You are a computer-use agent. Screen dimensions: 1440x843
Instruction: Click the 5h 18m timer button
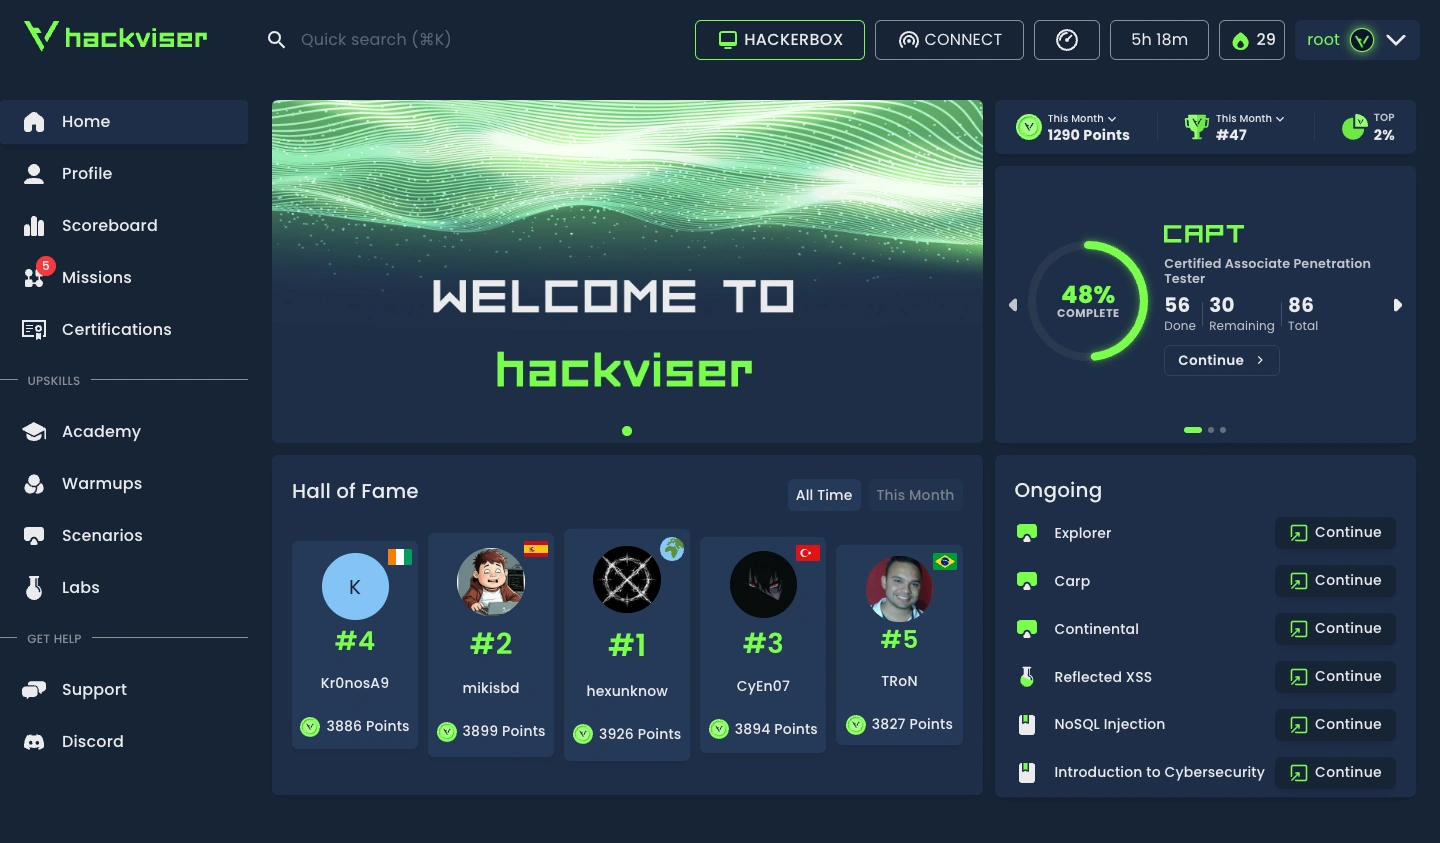(x=1159, y=40)
